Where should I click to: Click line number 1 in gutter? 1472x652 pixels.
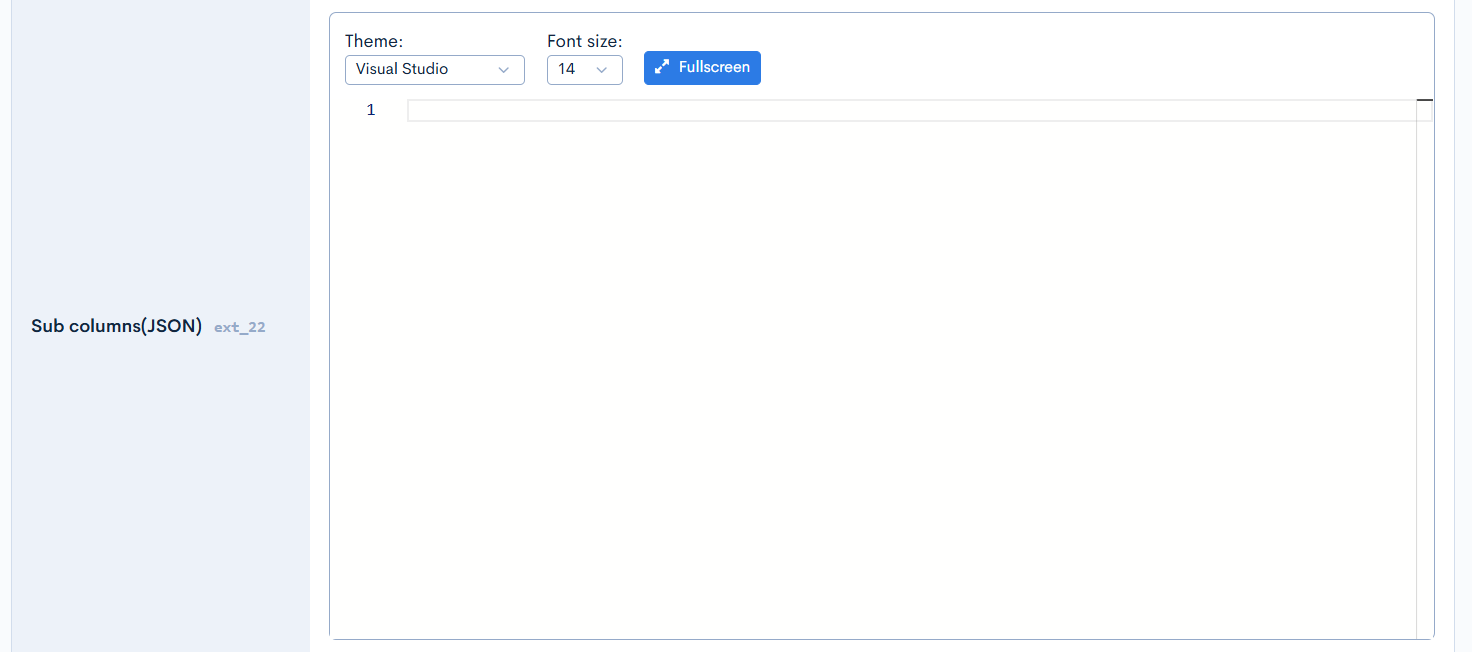coord(371,110)
